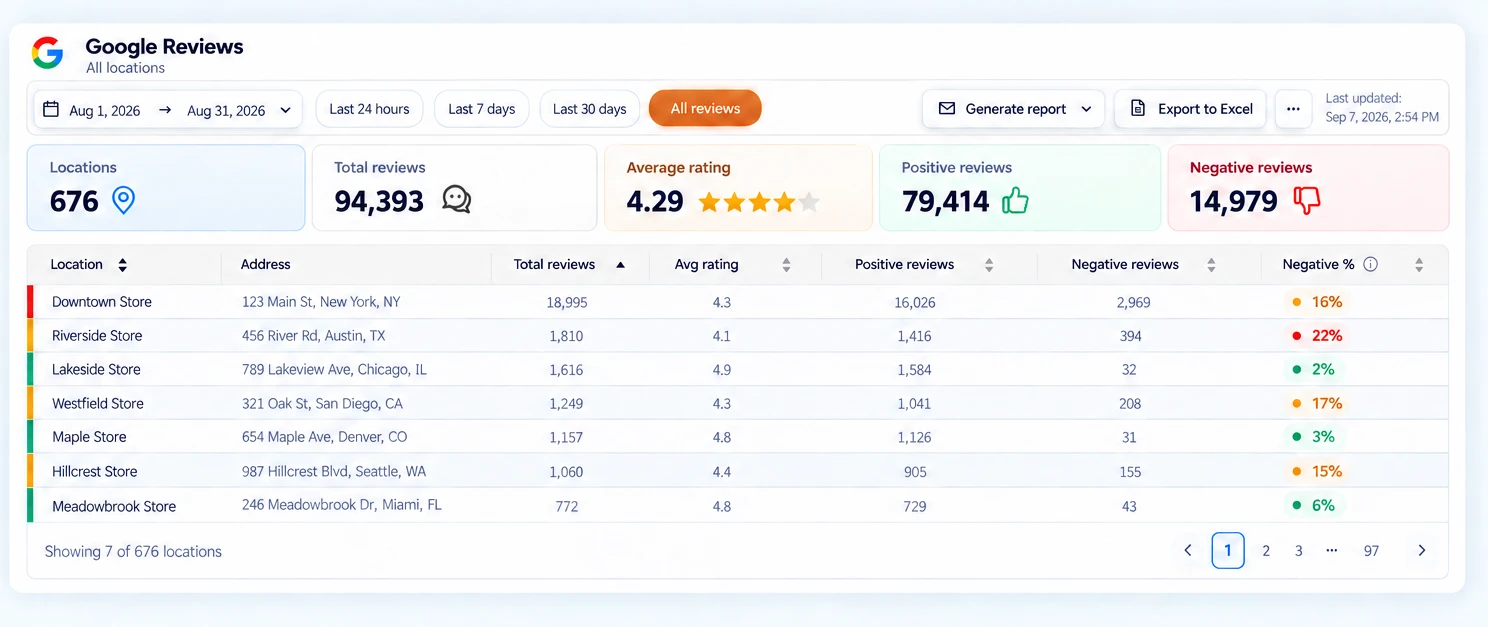Click address 456 River Rd, Austin, TX

point(314,335)
